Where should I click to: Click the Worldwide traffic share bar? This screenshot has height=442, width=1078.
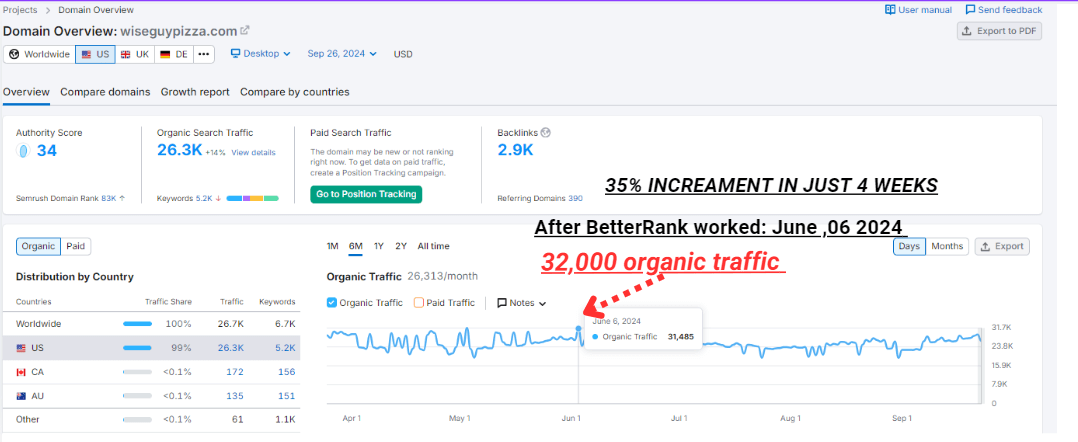(x=138, y=324)
